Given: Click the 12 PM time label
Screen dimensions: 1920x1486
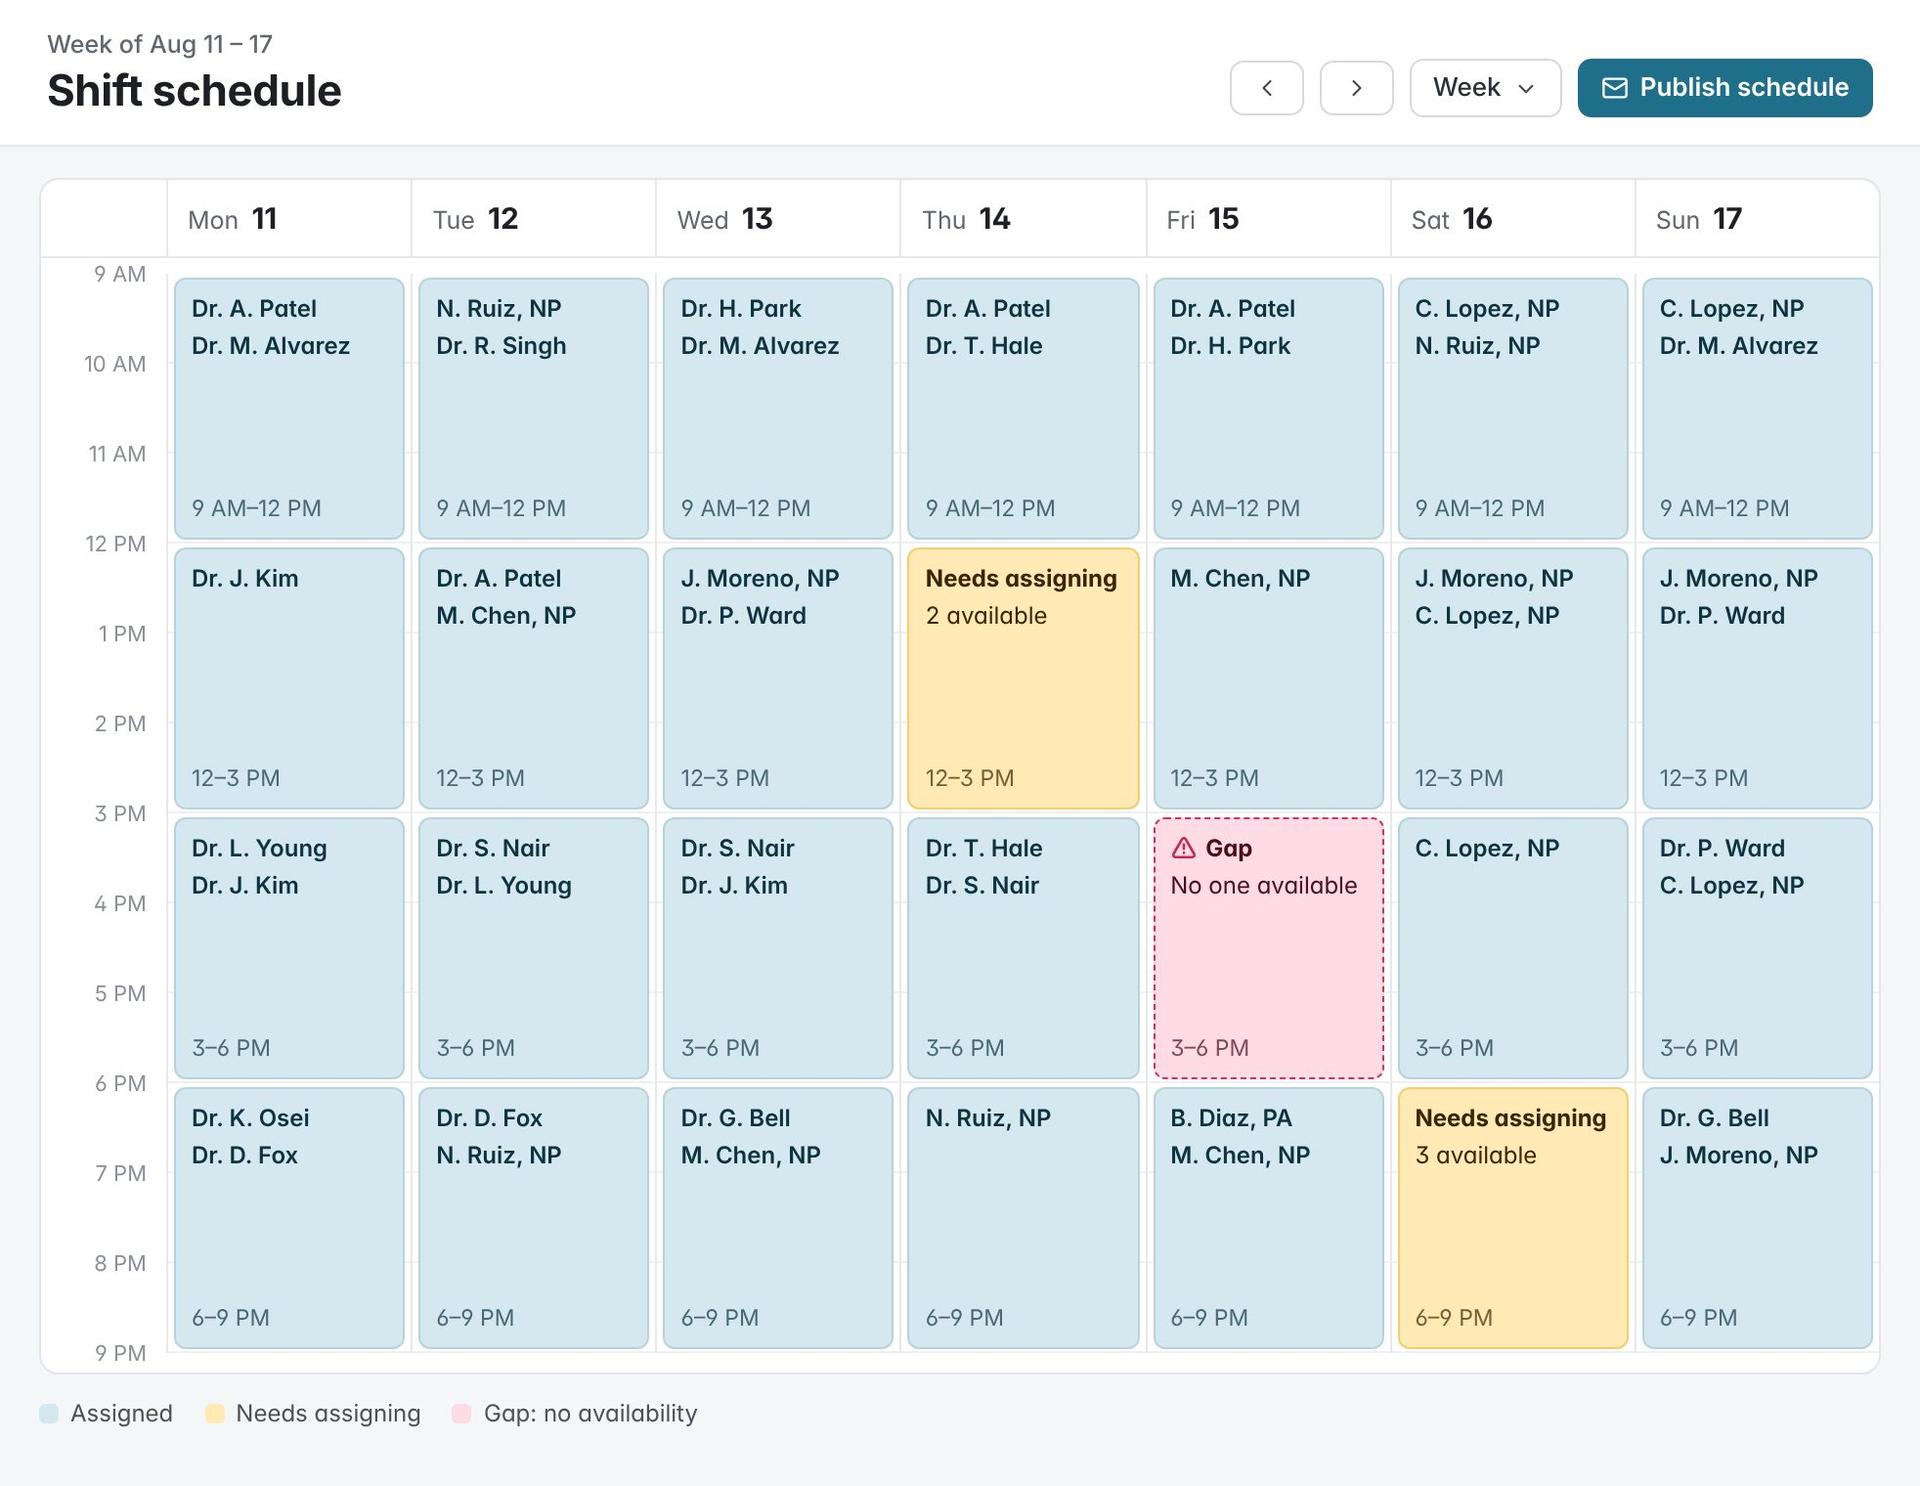Looking at the screenshot, I should point(115,544).
